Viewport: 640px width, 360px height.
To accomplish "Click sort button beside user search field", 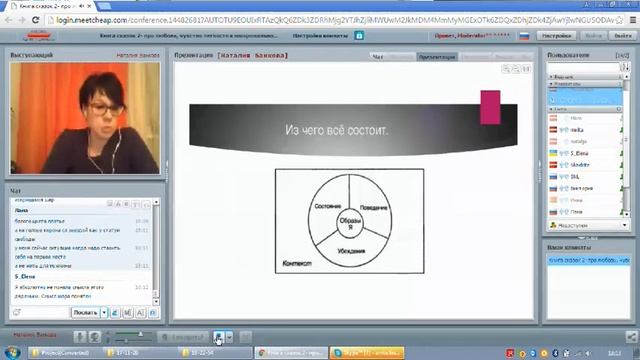I will click(625, 67).
